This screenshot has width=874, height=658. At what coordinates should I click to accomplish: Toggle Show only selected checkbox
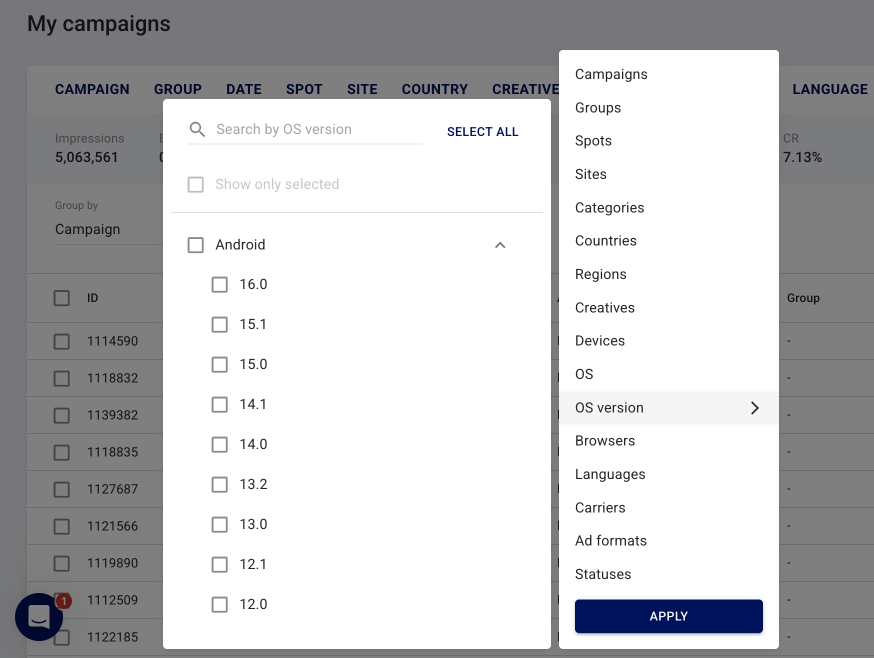coord(196,185)
